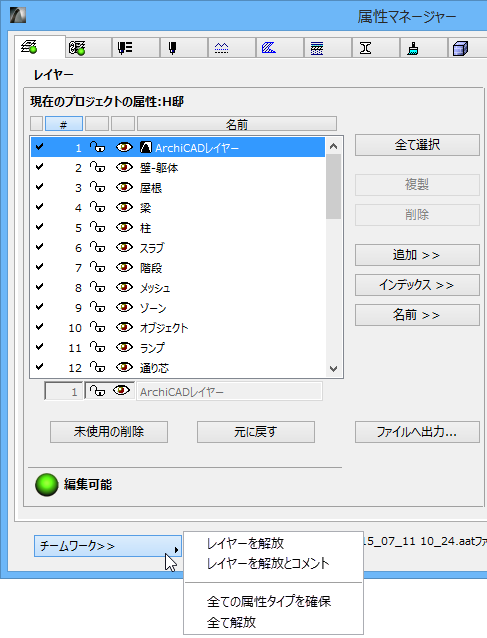Click the ArchiCAD icon in title bar
The height and width of the screenshot is (638, 487).
pos(18,15)
